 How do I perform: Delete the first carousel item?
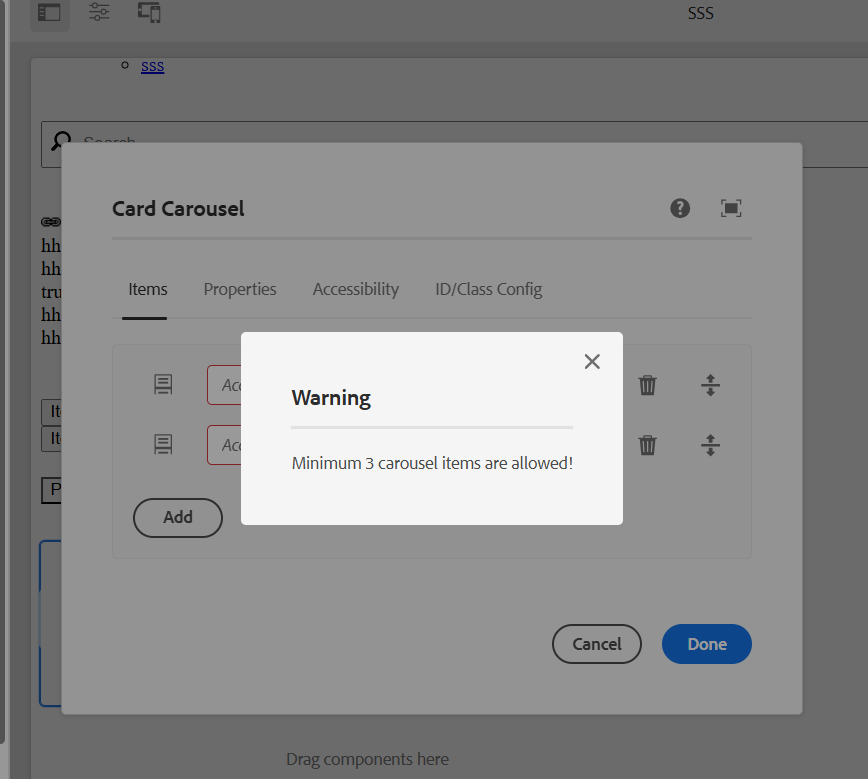point(648,385)
